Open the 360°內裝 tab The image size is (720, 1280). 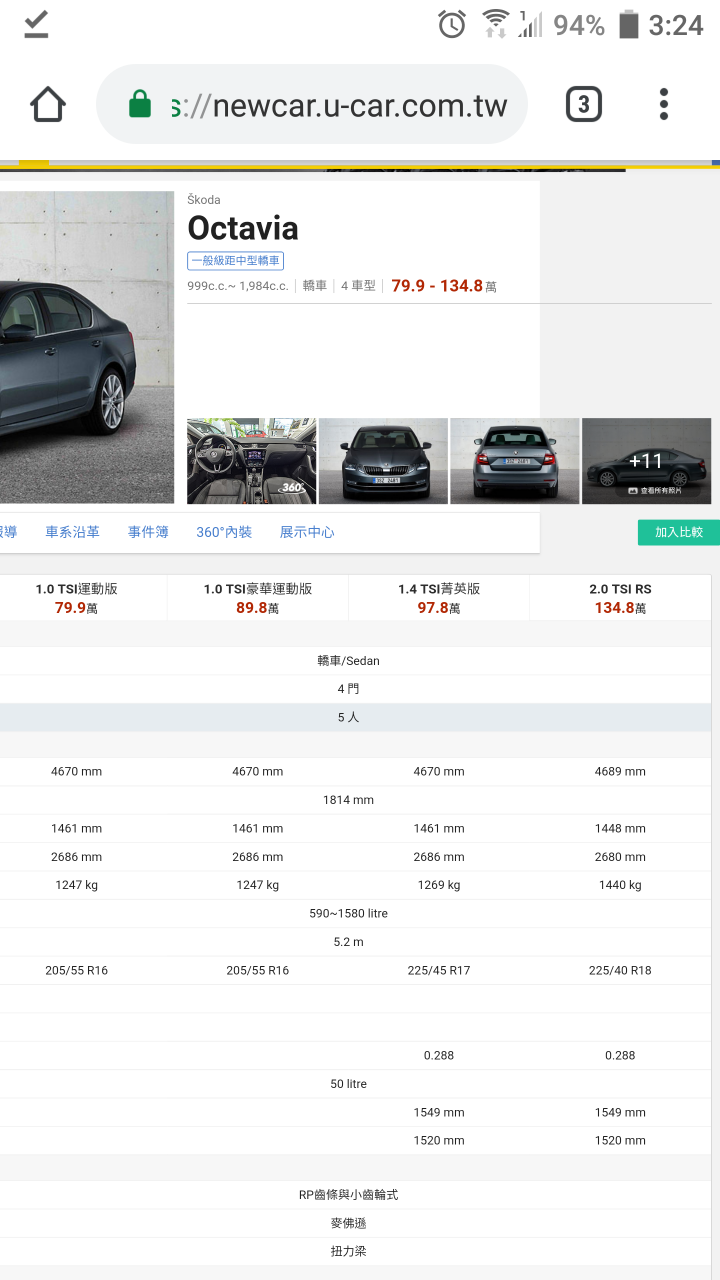coord(224,532)
